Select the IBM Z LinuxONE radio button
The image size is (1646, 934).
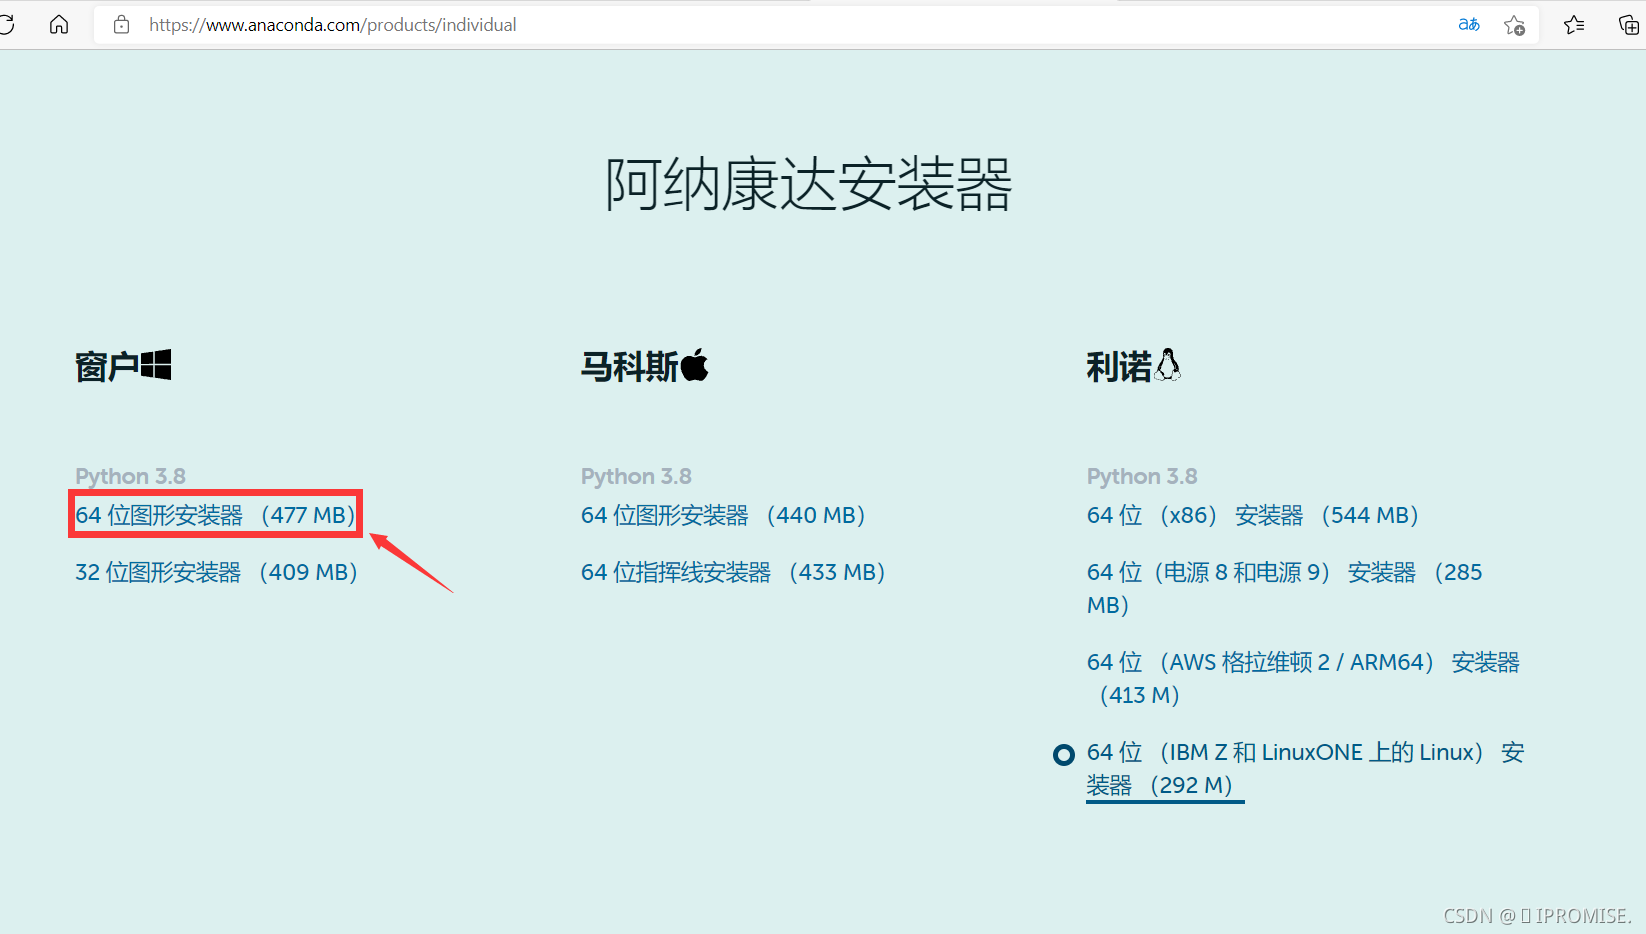click(1063, 754)
